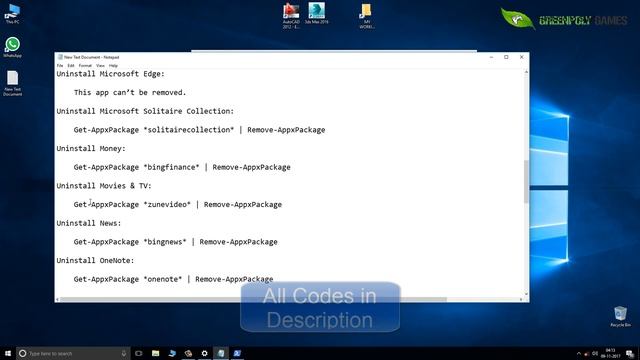Click the 'Uninstall Movies & TV:' line
The width and height of the screenshot is (640, 360).
click(x=104, y=186)
